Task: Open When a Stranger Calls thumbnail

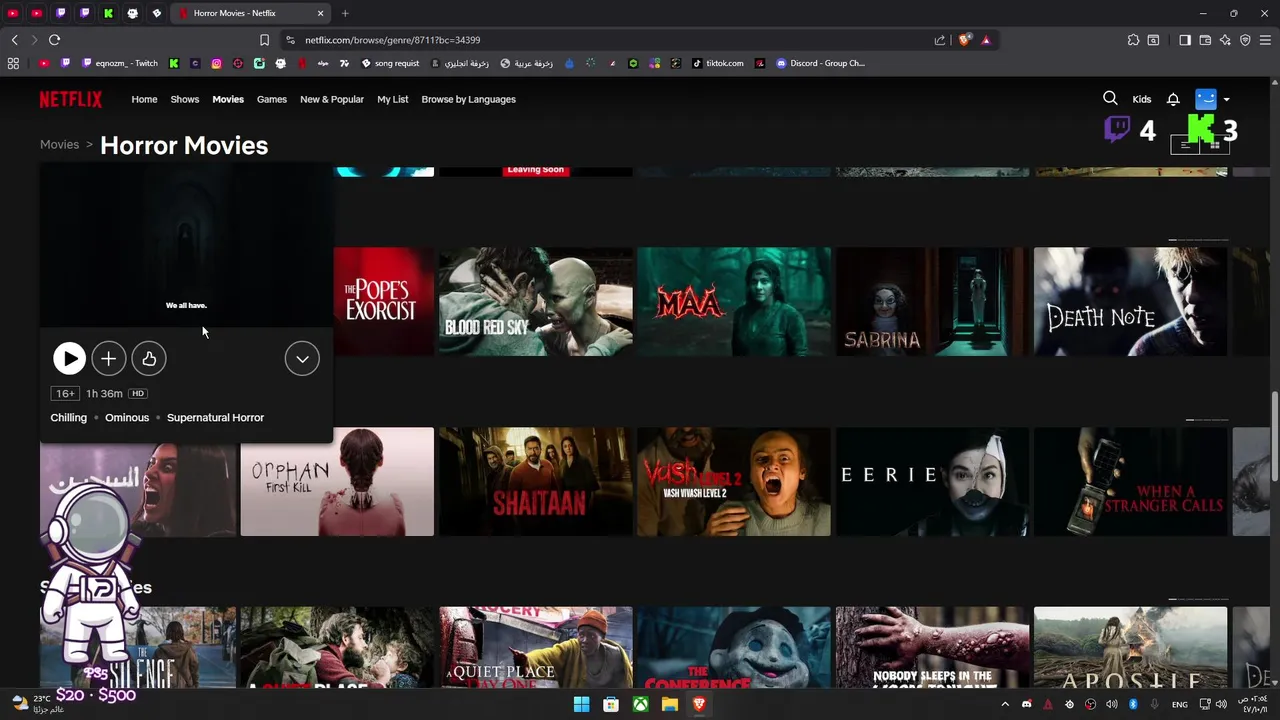Action: tap(1130, 481)
